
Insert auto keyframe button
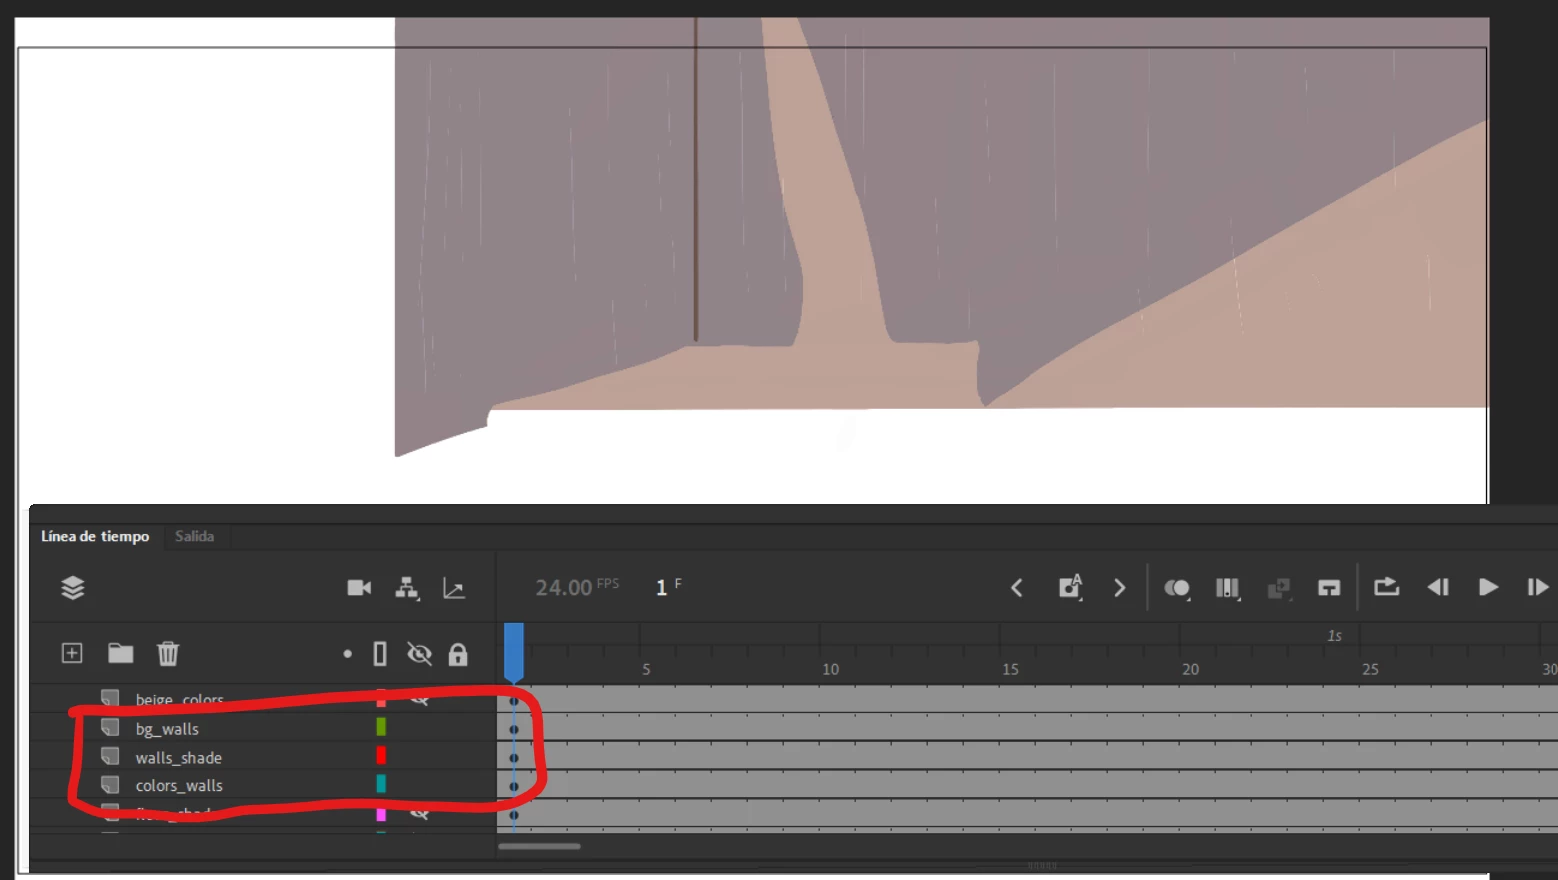click(x=1070, y=587)
